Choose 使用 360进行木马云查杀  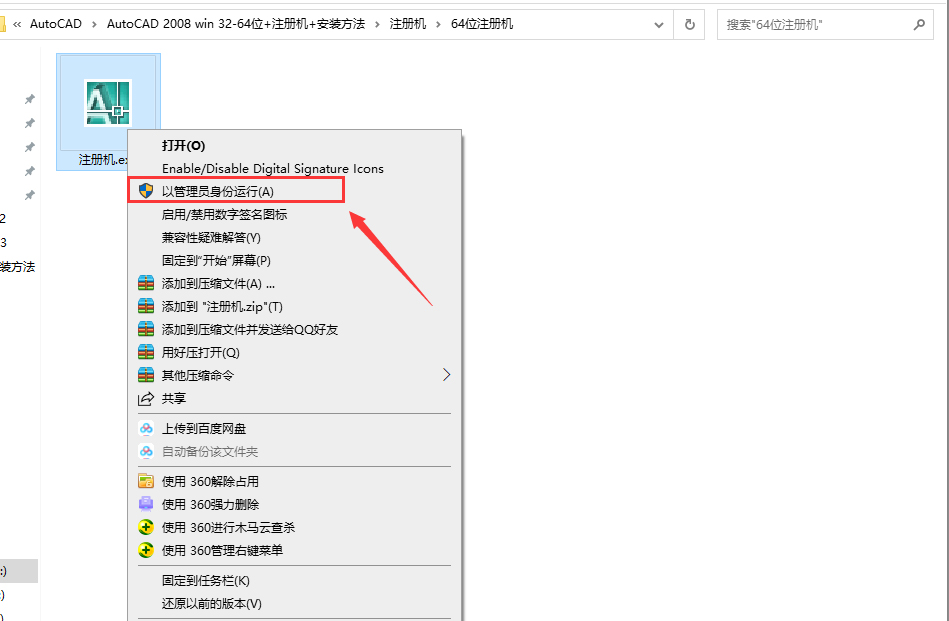pyautogui.click(x=228, y=527)
